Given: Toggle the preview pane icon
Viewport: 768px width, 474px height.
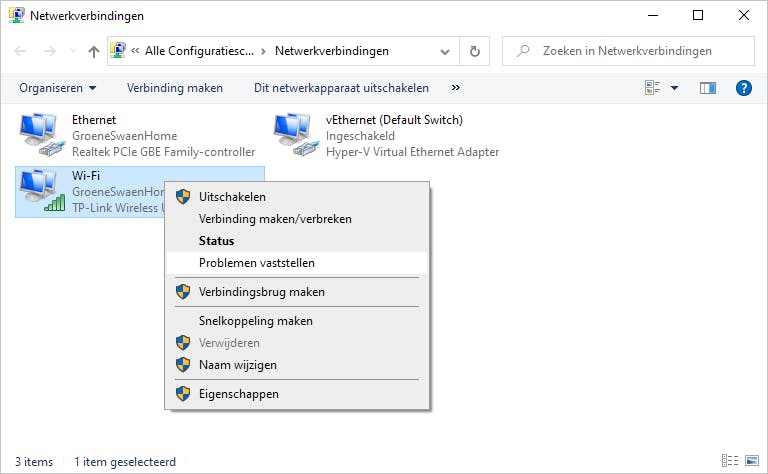Looking at the screenshot, I should pos(708,88).
